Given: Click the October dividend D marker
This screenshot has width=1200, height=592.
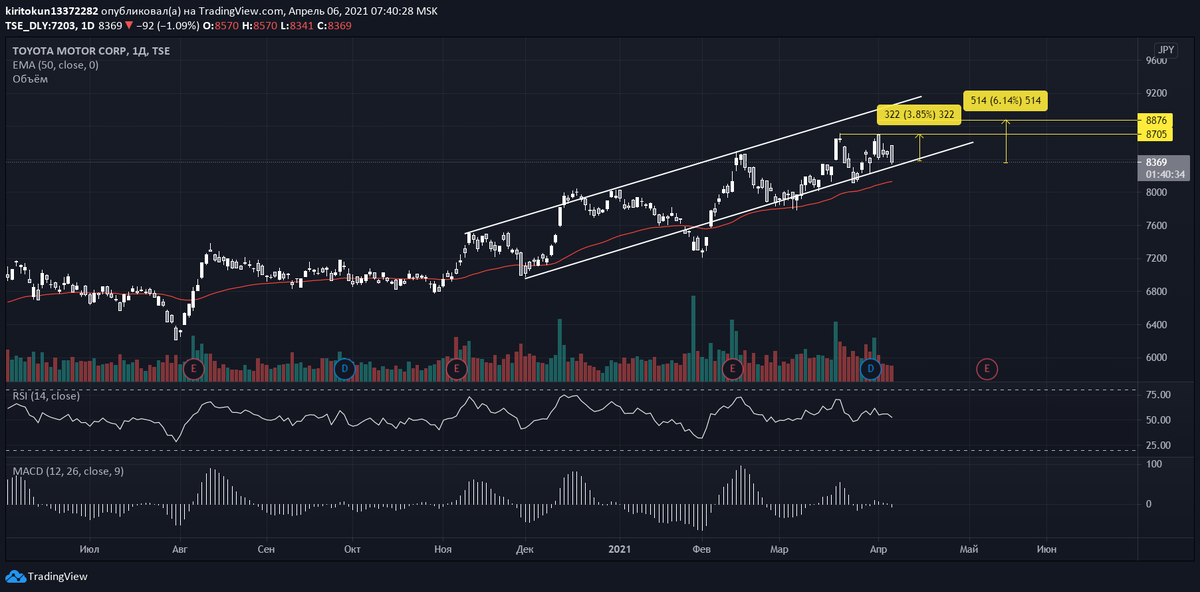Looking at the screenshot, I should [x=344, y=369].
